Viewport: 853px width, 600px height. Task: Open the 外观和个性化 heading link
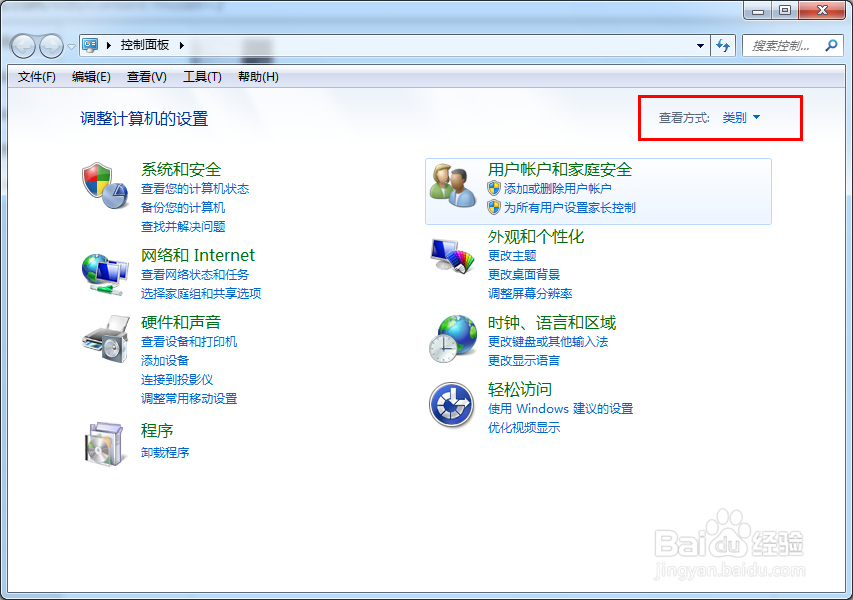coord(536,237)
